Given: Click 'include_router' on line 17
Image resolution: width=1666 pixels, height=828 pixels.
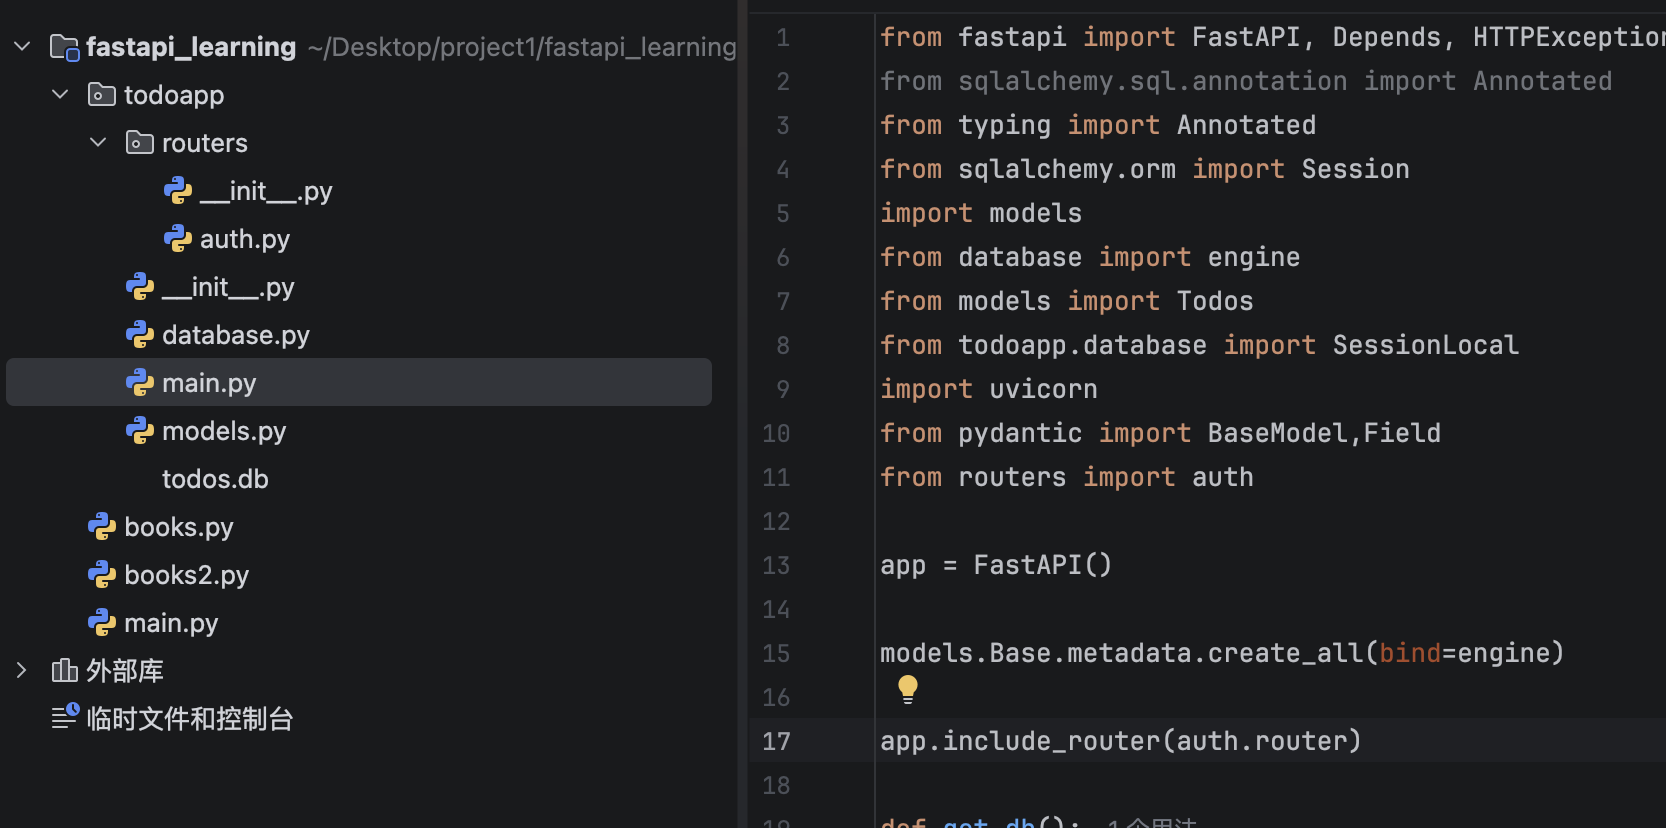Looking at the screenshot, I should point(1051,741).
